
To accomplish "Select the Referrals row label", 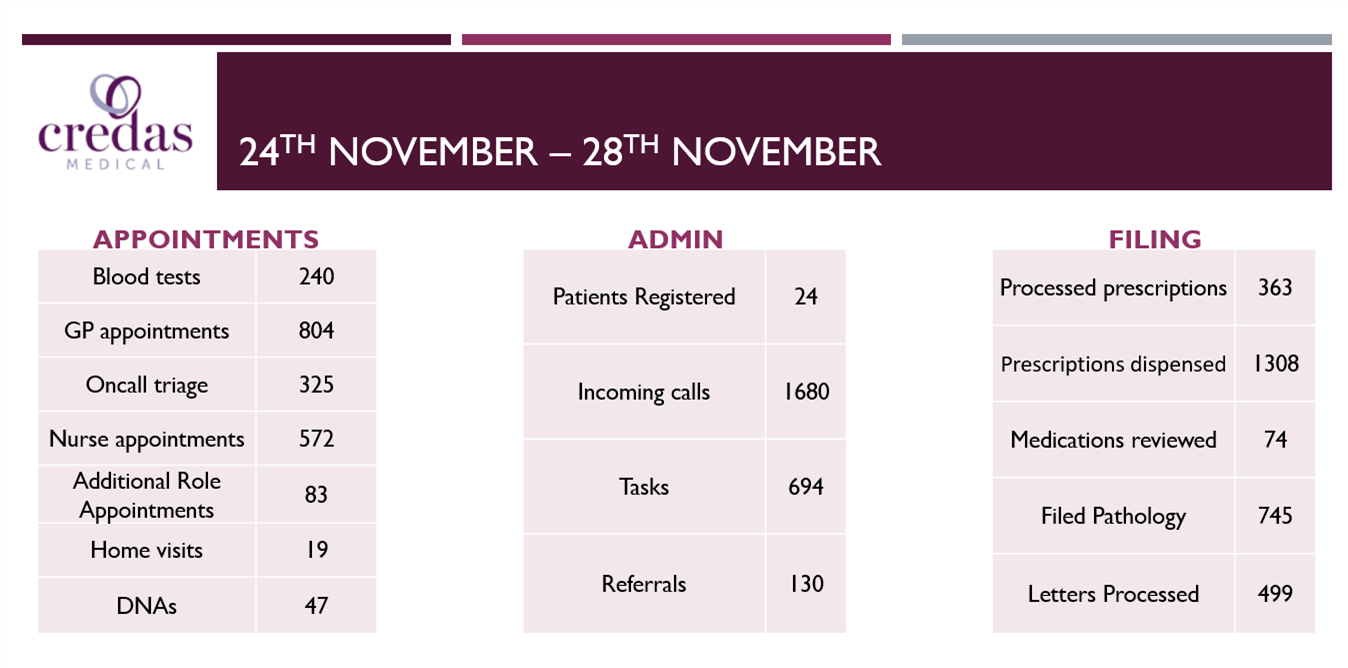I will 644,584.
